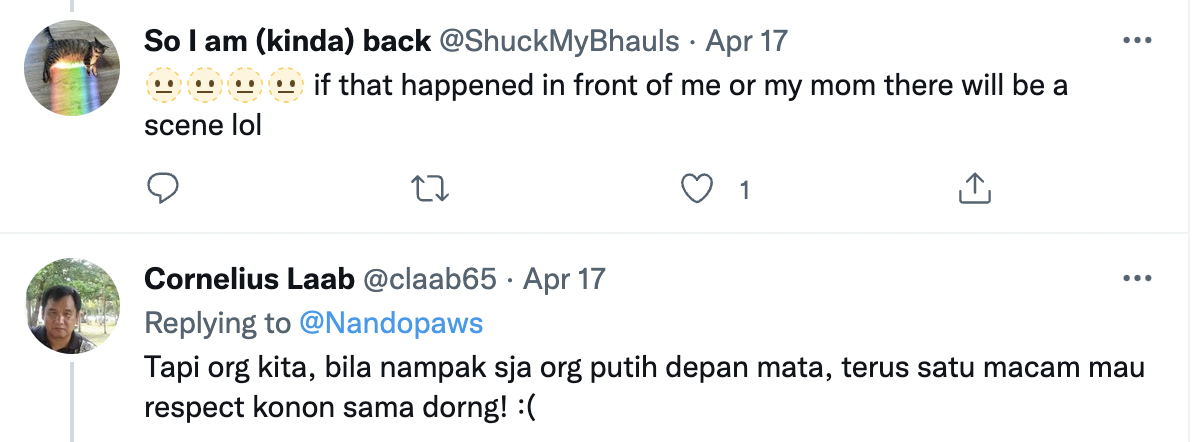Open Cornelius Laab's profile picture
Image resolution: width=1192 pixels, height=442 pixels.
(72, 303)
